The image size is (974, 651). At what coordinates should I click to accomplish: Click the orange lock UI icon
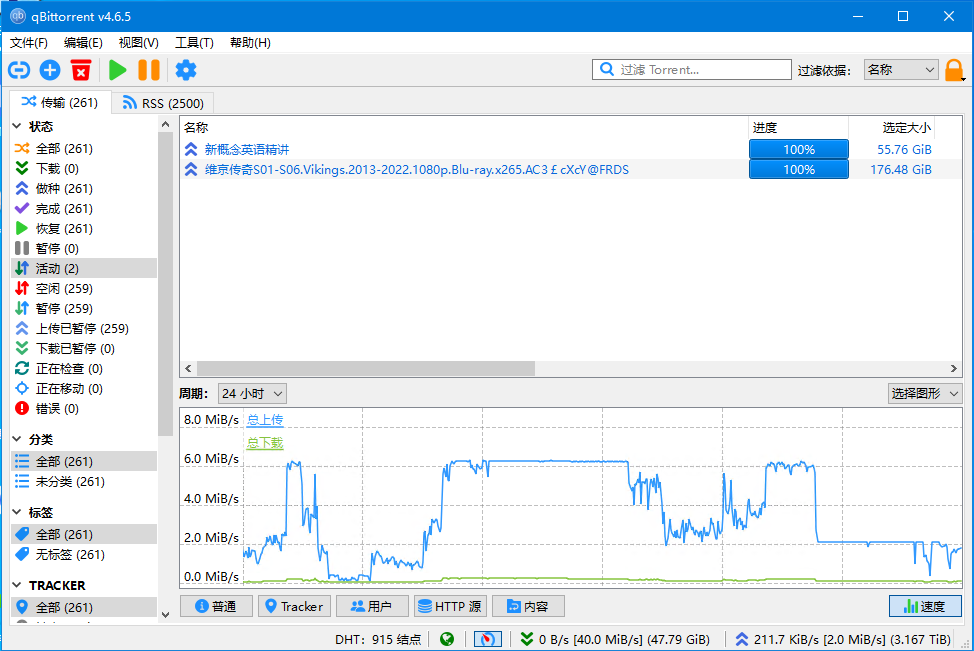[x=954, y=70]
